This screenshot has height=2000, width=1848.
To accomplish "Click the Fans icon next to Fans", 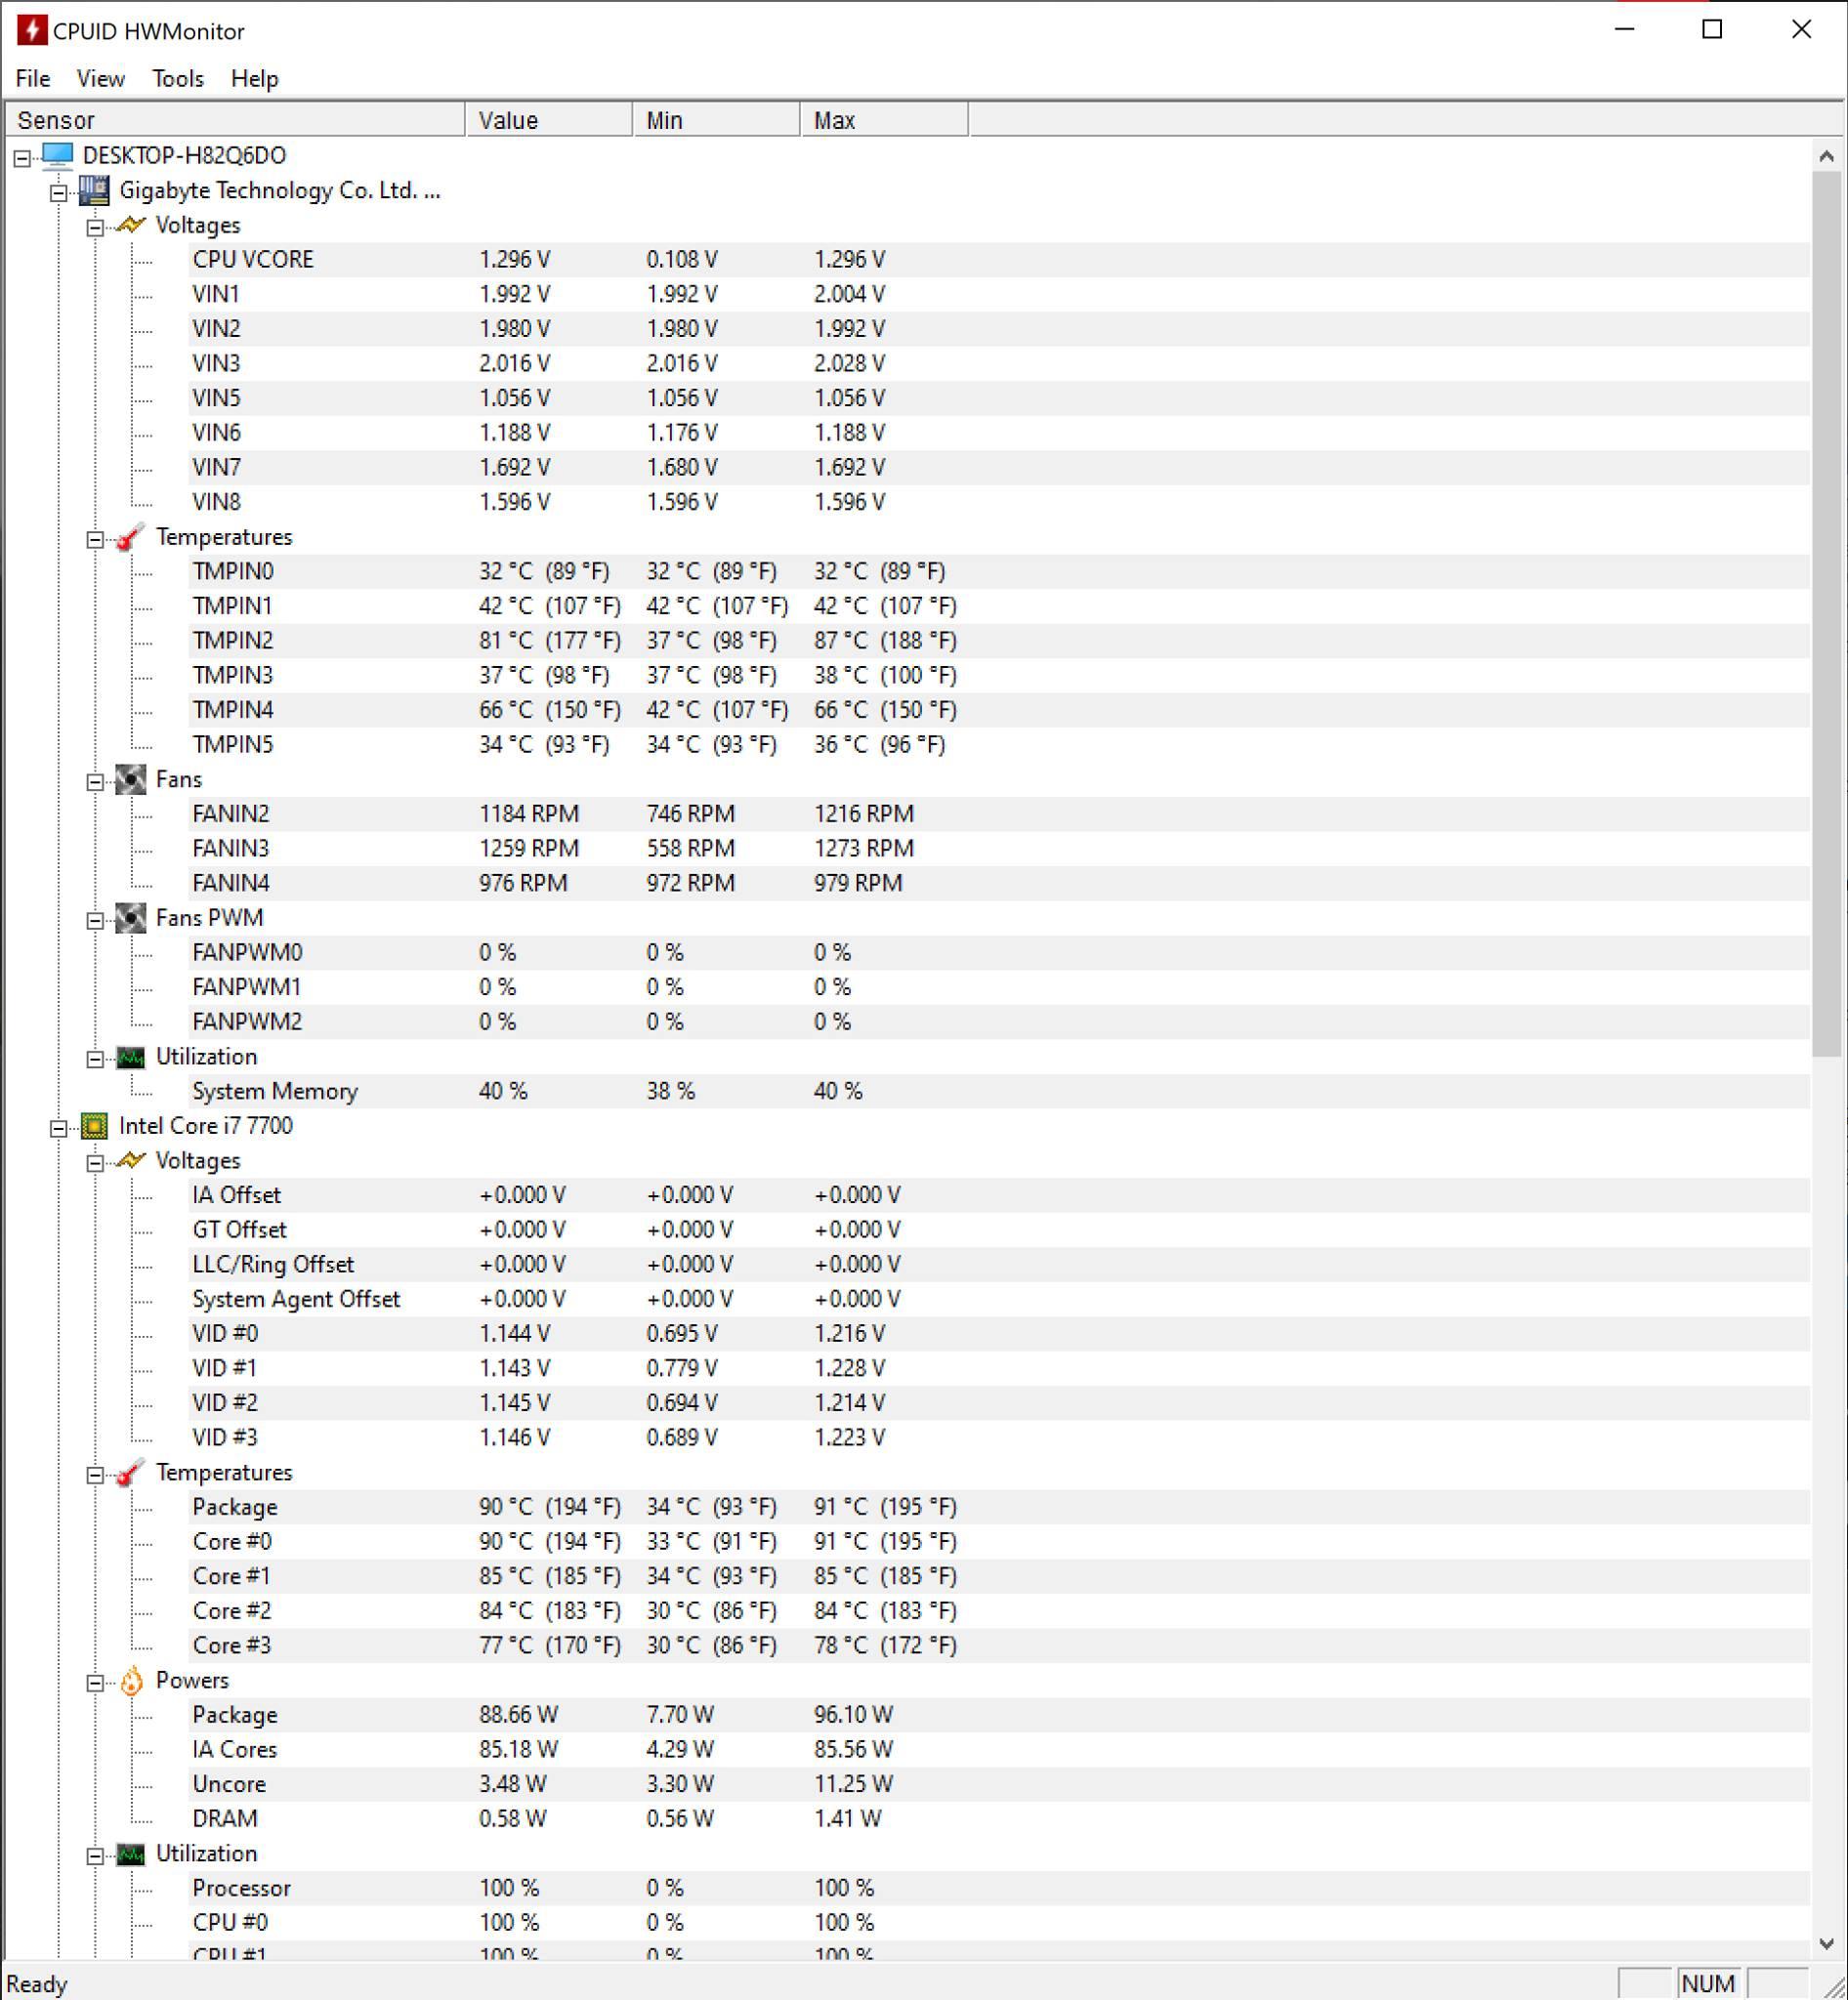I will pyautogui.click(x=131, y=779).
